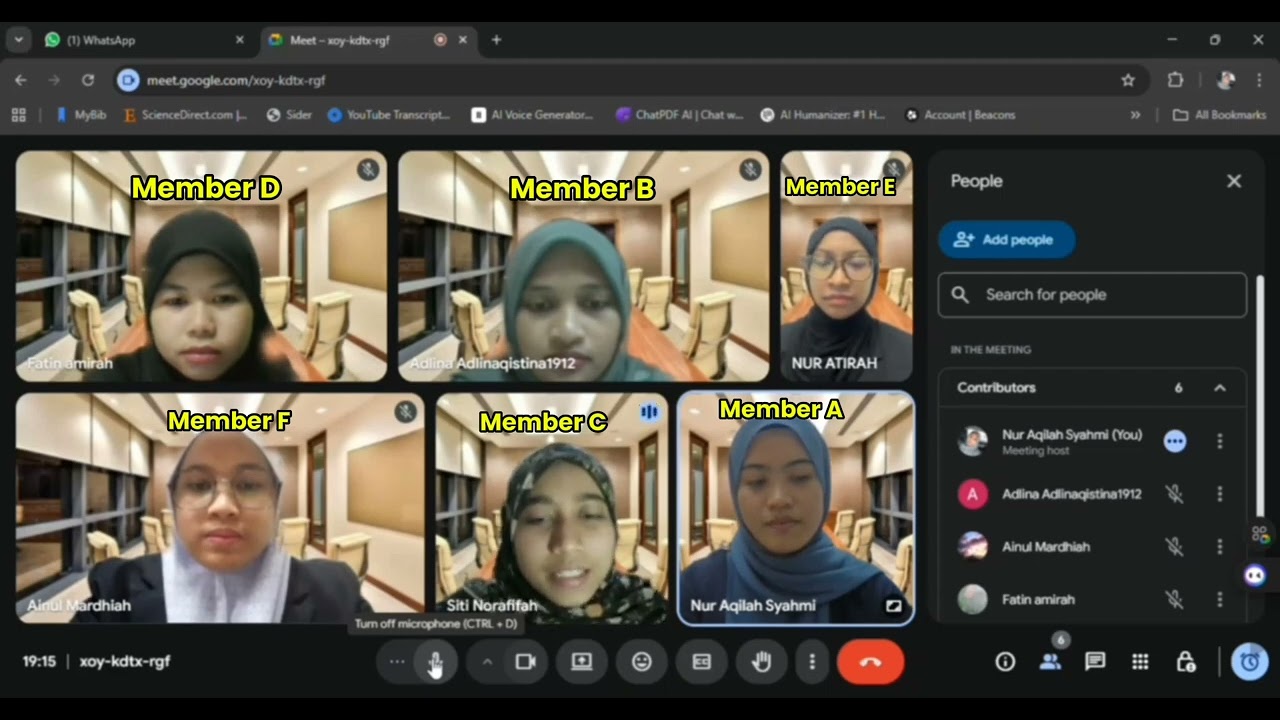Open more actions for Ainul Mardhiah
The image size is (1280, 720).
[1220, 547]
